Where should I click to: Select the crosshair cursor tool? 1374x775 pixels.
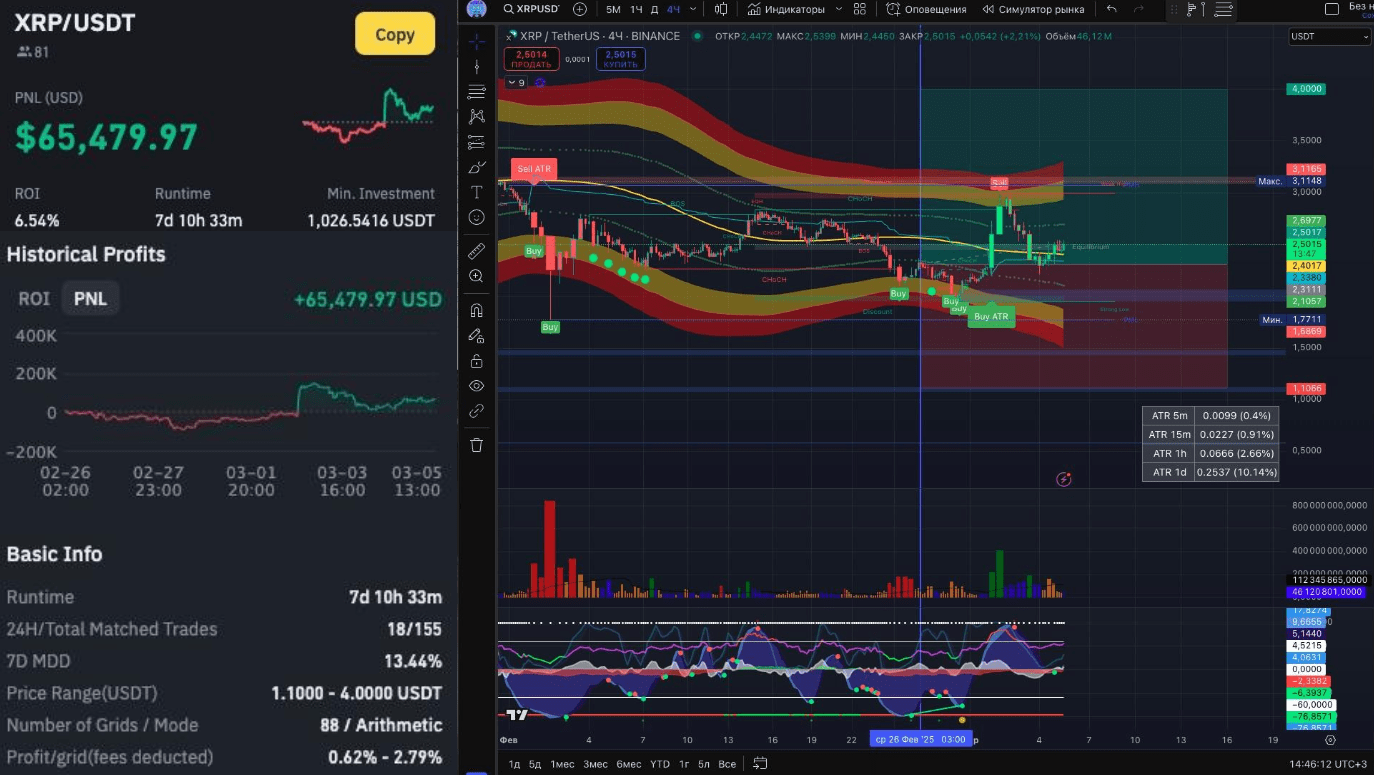click(477, 41)
